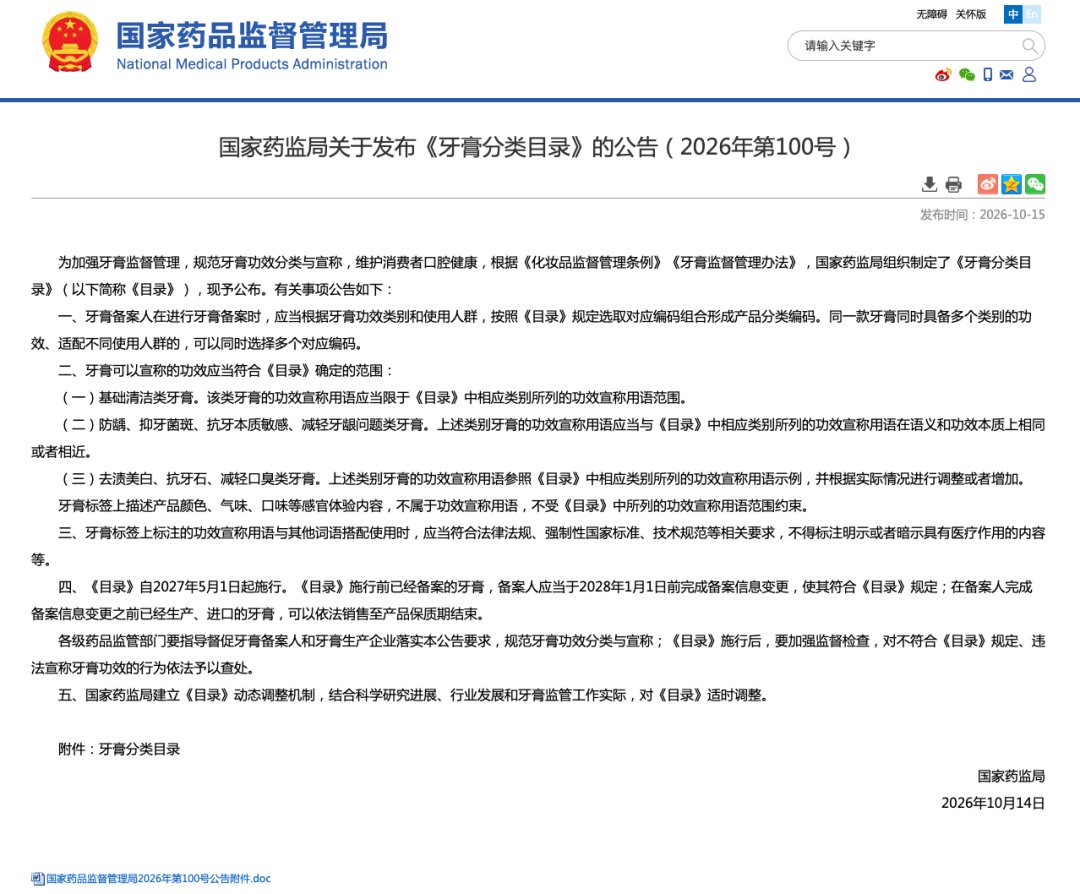Click paragraph starting （三）去渍美白

tap(544, 479)
